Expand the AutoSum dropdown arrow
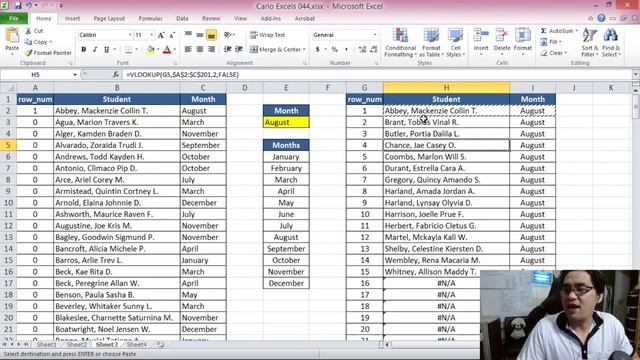 pos(576,31)
